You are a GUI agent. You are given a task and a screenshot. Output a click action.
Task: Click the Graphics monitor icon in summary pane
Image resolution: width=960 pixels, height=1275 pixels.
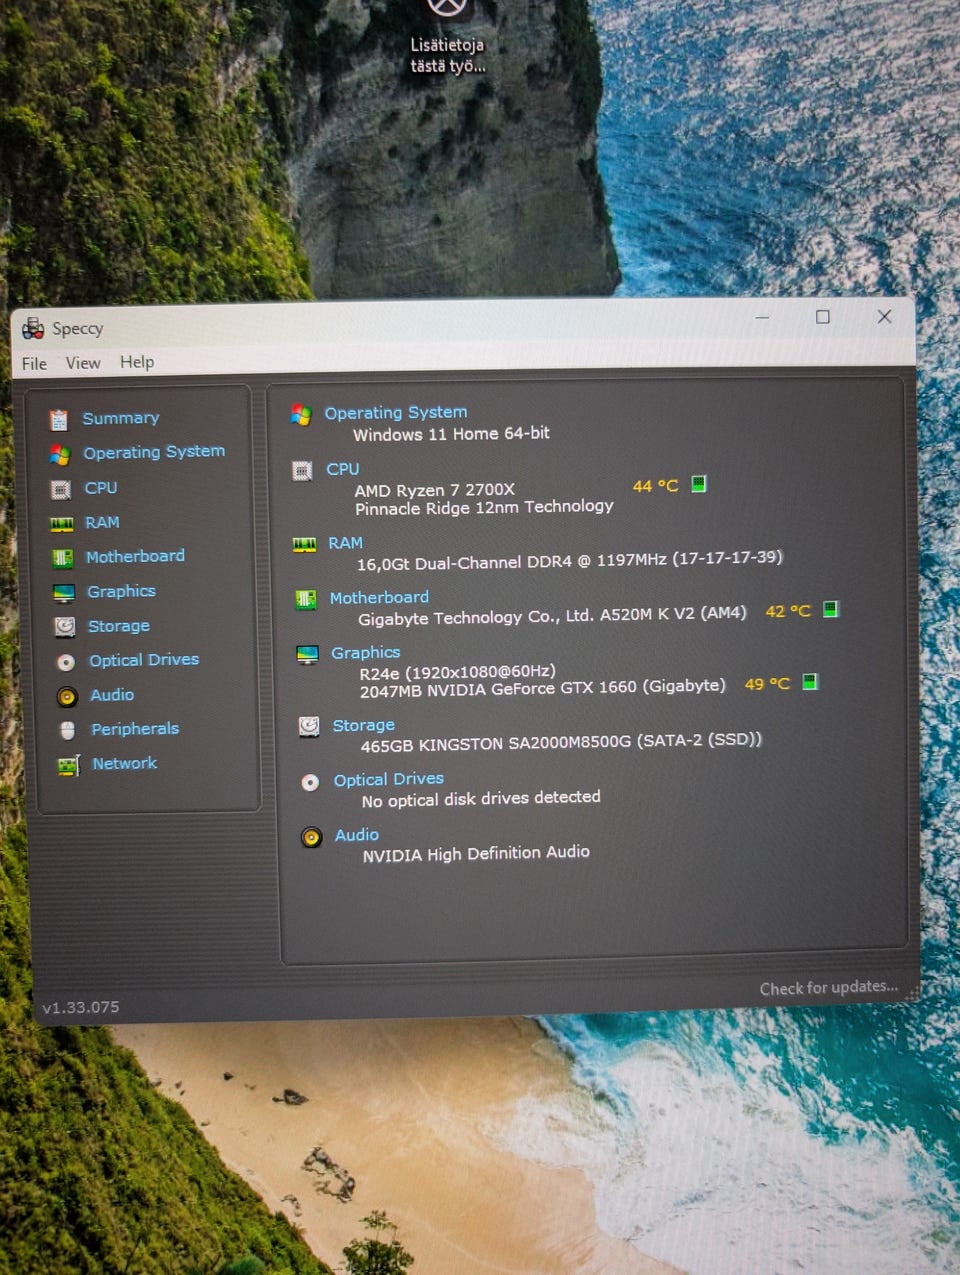pyautogui.click(x=307, y=655)
